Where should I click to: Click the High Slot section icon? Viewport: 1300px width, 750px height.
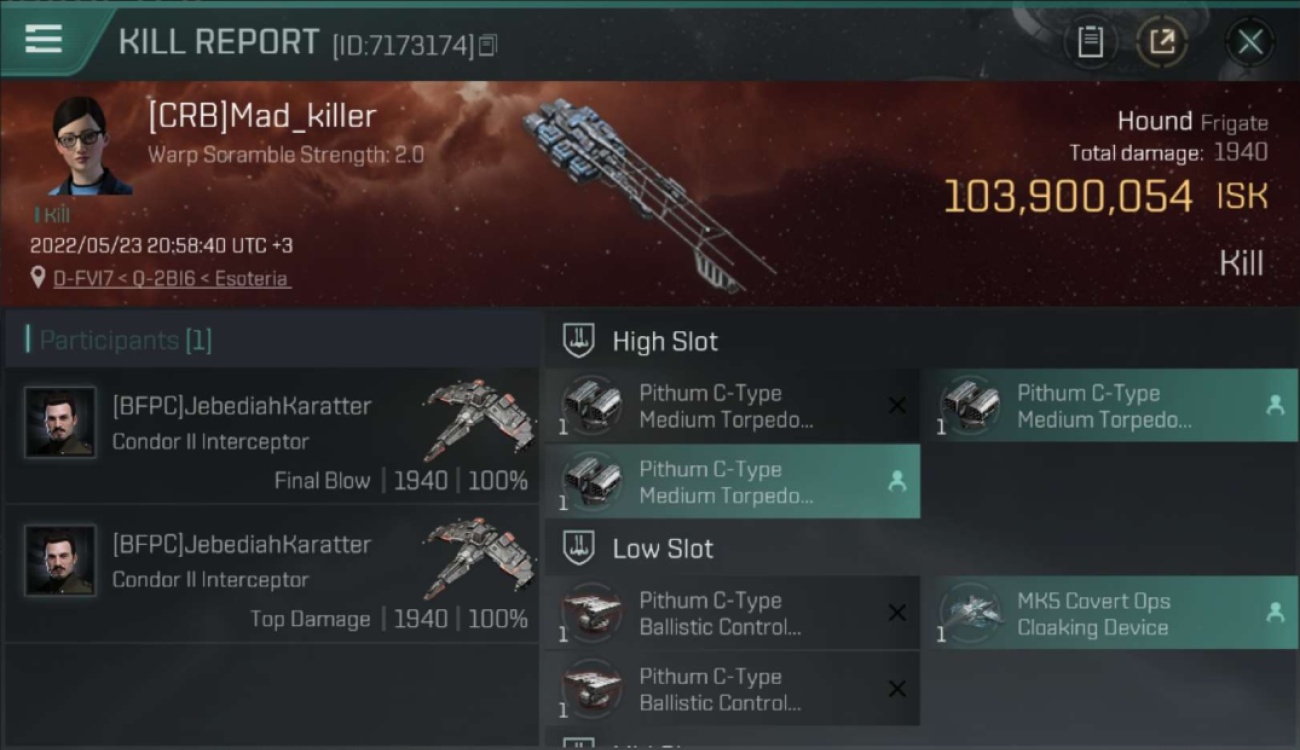pyautogui.click(x=579, y=340)
